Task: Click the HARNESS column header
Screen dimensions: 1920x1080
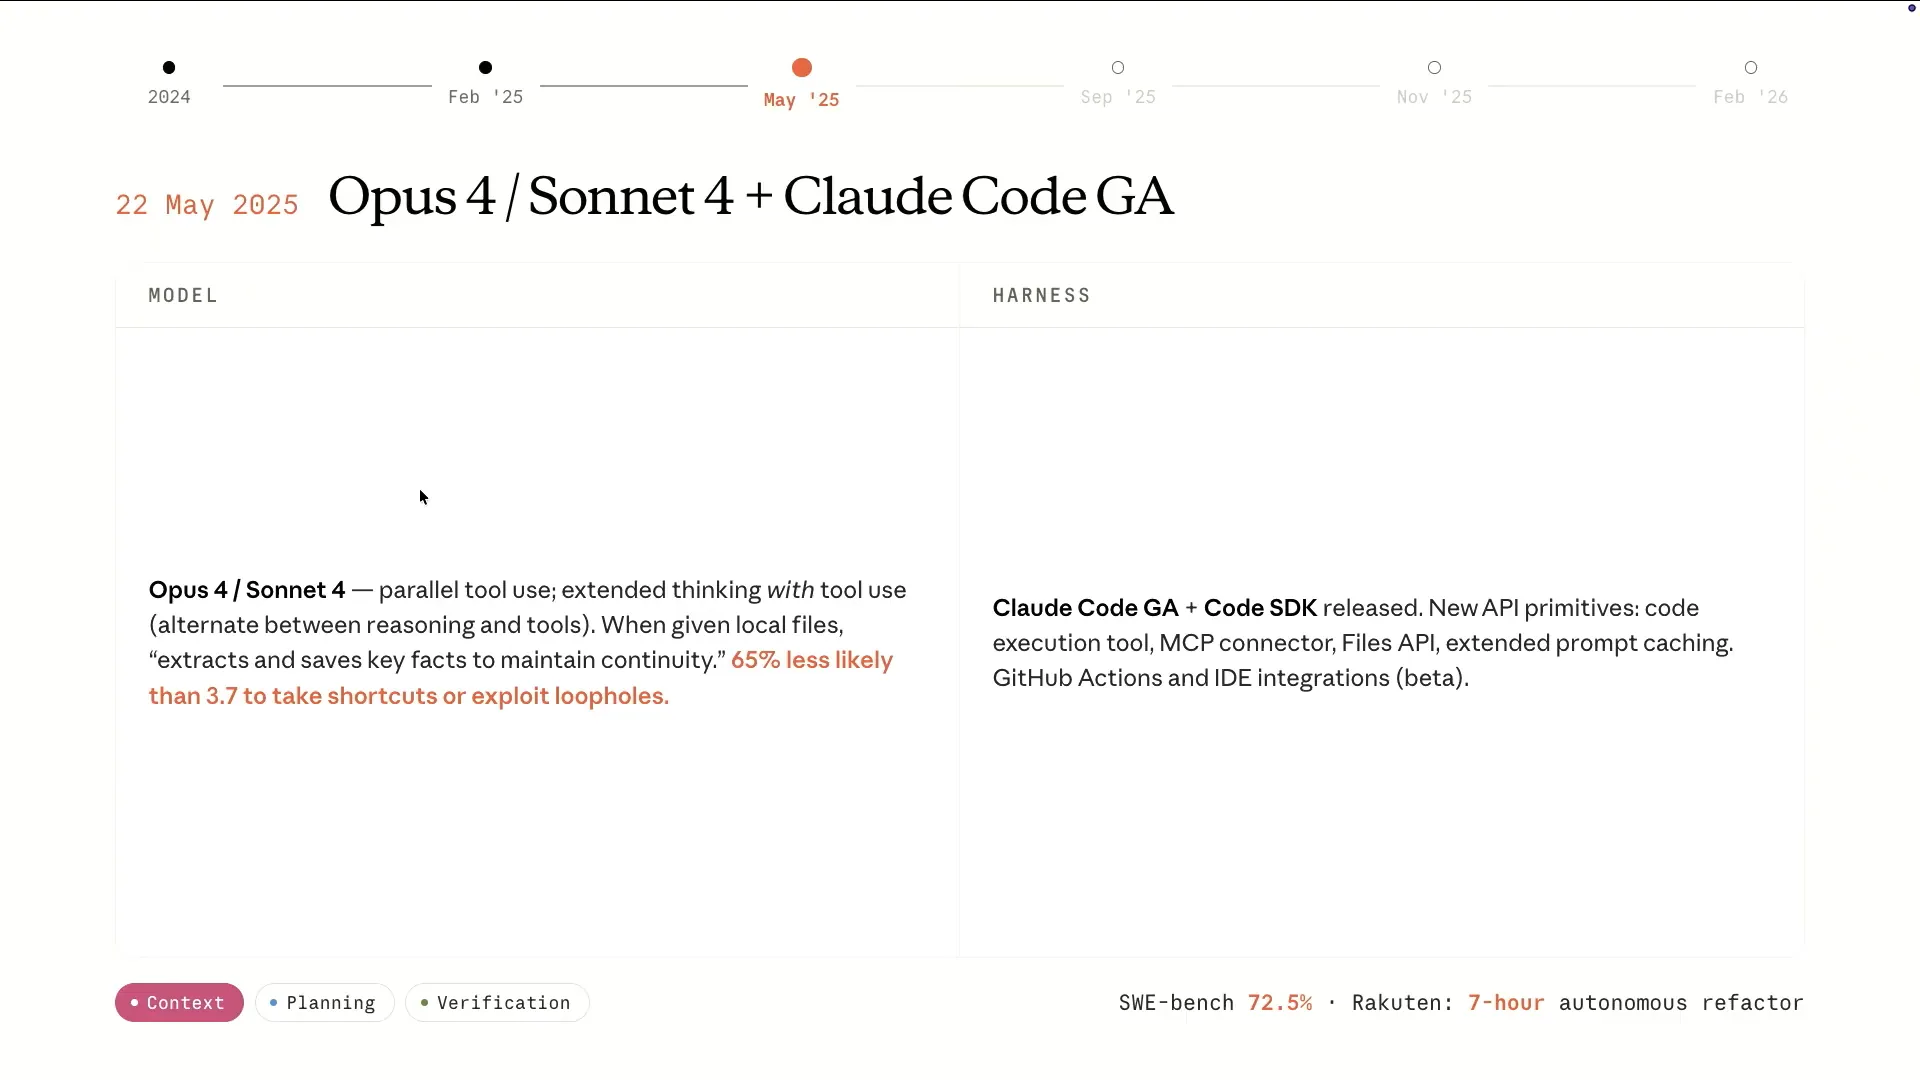Action: click(1041, 296)
